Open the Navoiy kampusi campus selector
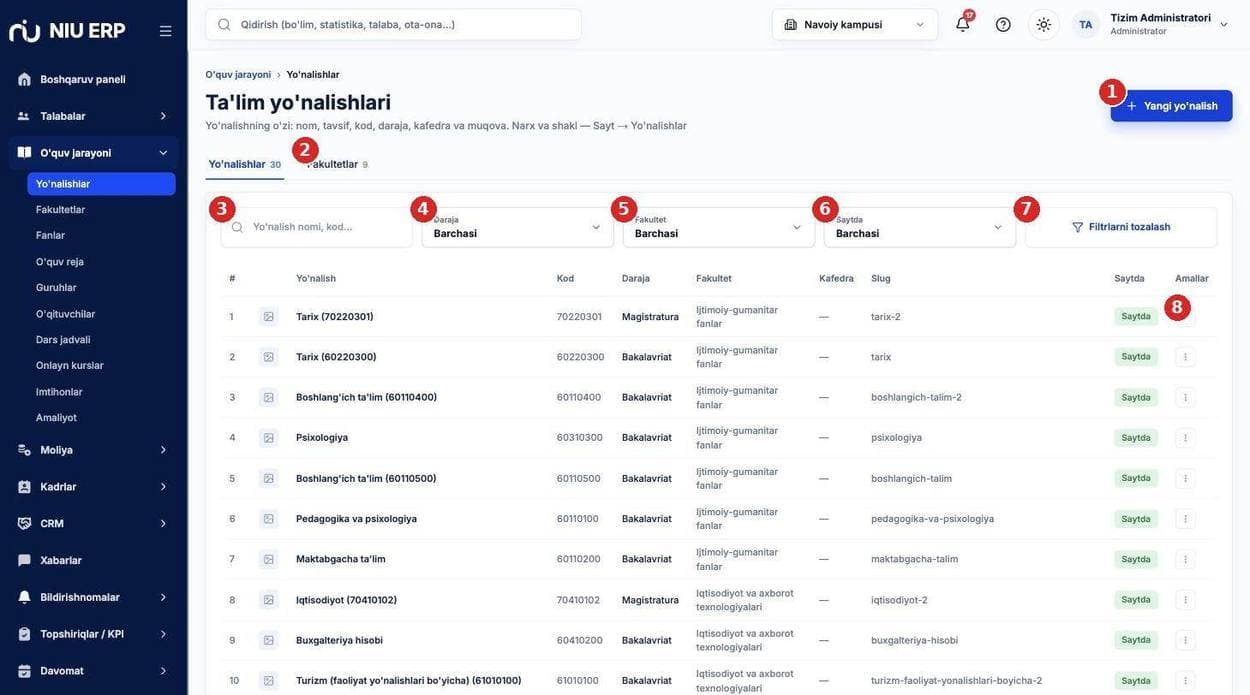Screen dimensions: 1250x695 (x=855, y=24)
